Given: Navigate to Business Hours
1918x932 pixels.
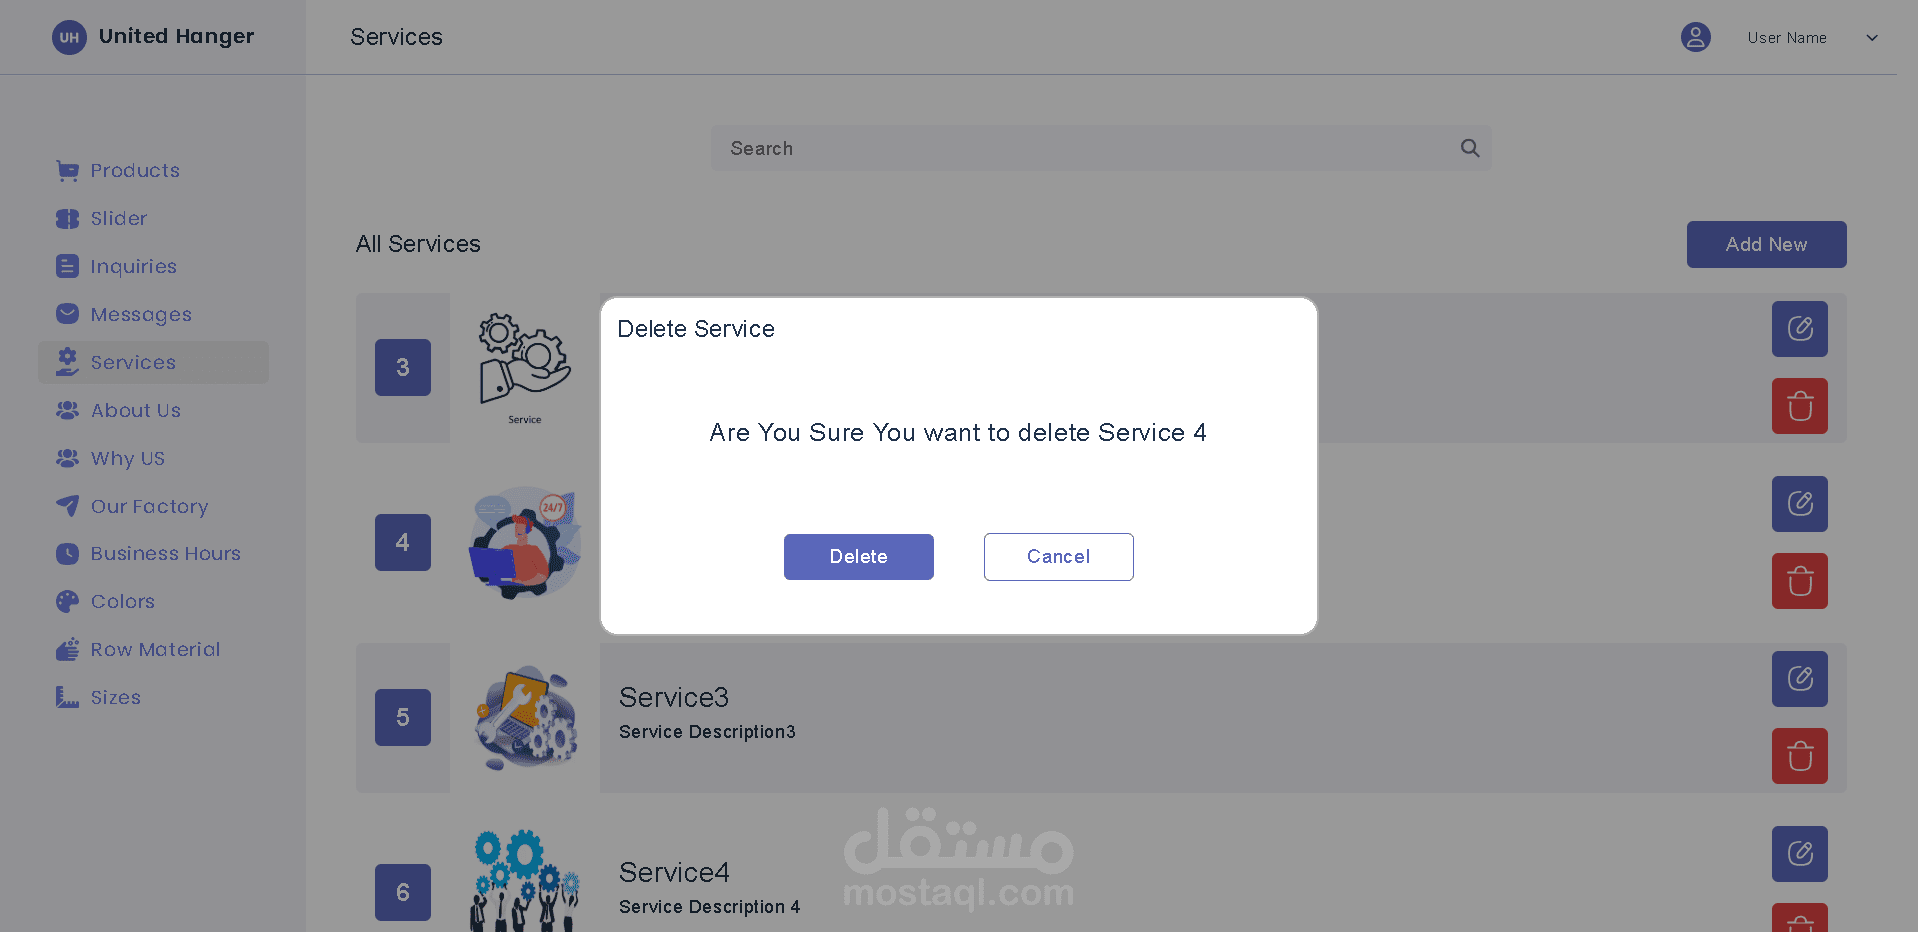Looking at the screenshot, I should click(x=165, y=554).
